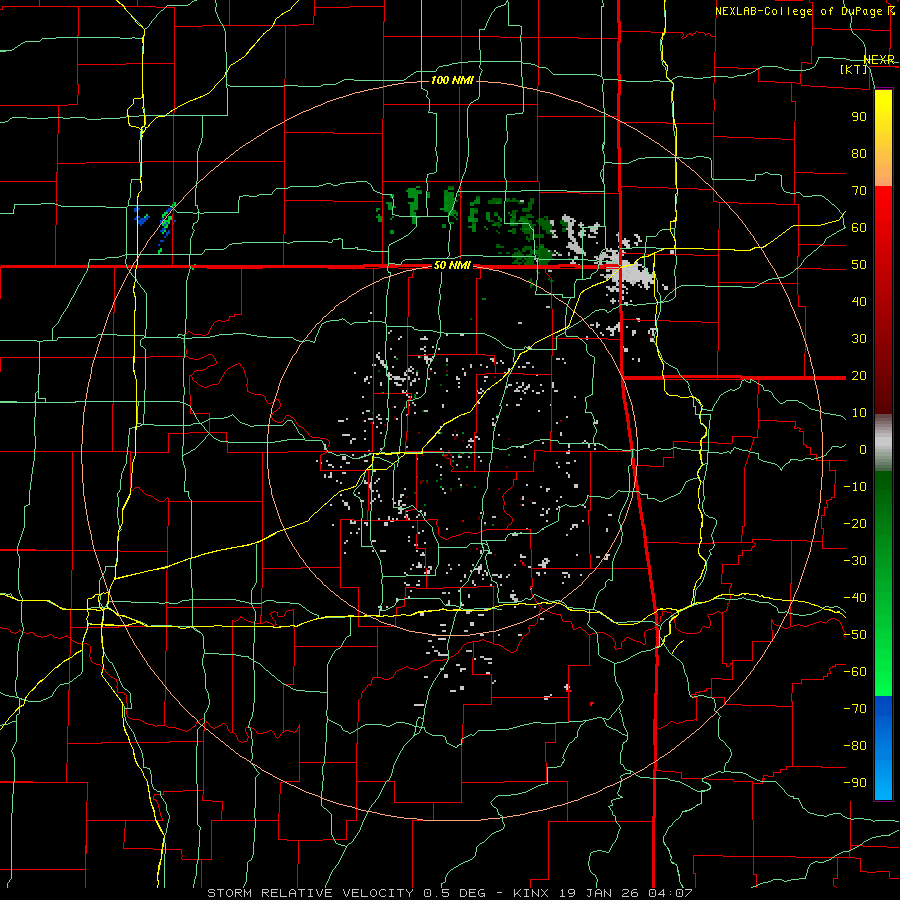Image resolution: width=900 pixels, height=900 pixels.
Task: Click the 0 value on the velocity scale
Action: click(x=863, y=449)
